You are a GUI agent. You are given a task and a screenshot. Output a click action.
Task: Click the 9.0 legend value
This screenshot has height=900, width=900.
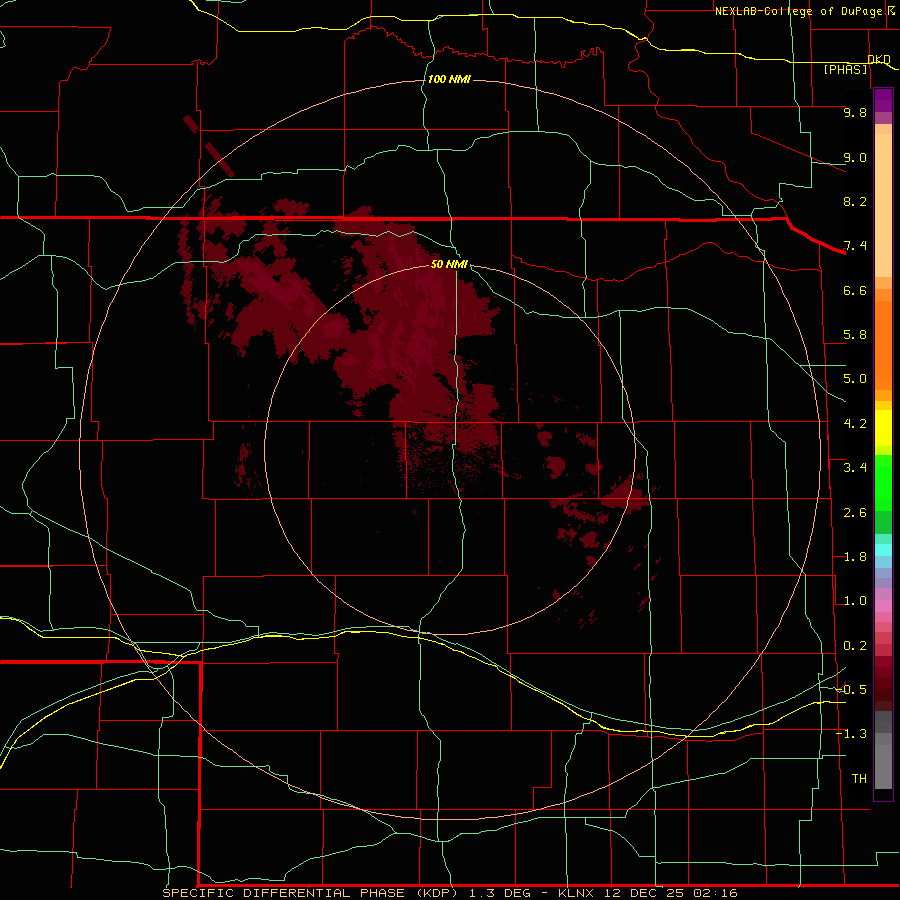pos(855,157)
